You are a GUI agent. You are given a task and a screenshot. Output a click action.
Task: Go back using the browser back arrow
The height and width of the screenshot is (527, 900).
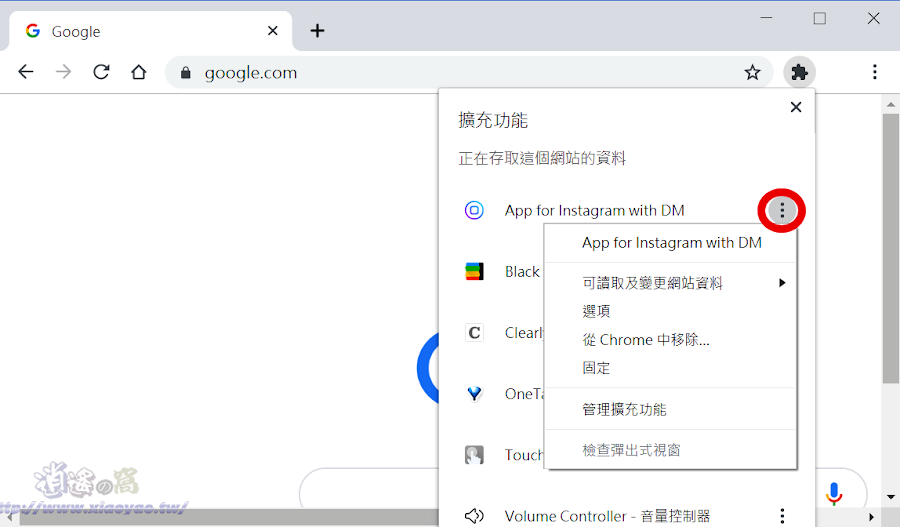[26, 72]
